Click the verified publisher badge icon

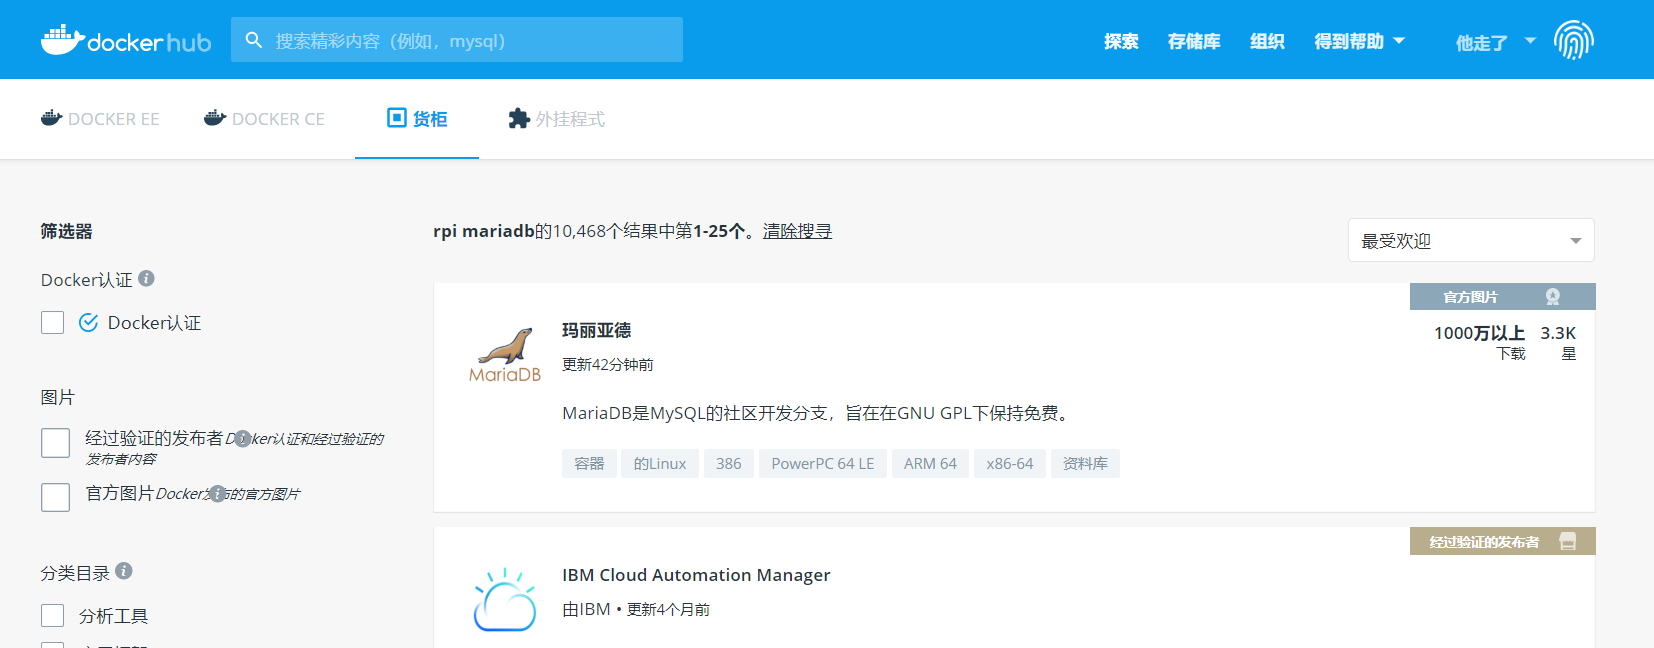(x=1567, y=541)
